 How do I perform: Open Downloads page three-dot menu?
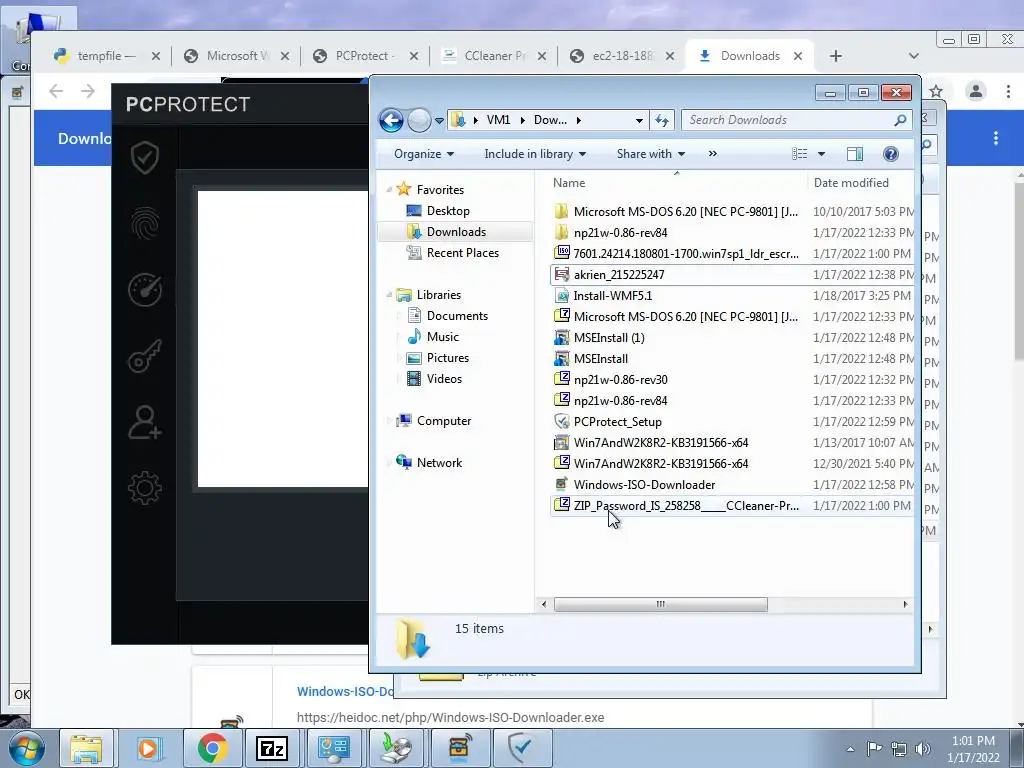pos(996,138)
